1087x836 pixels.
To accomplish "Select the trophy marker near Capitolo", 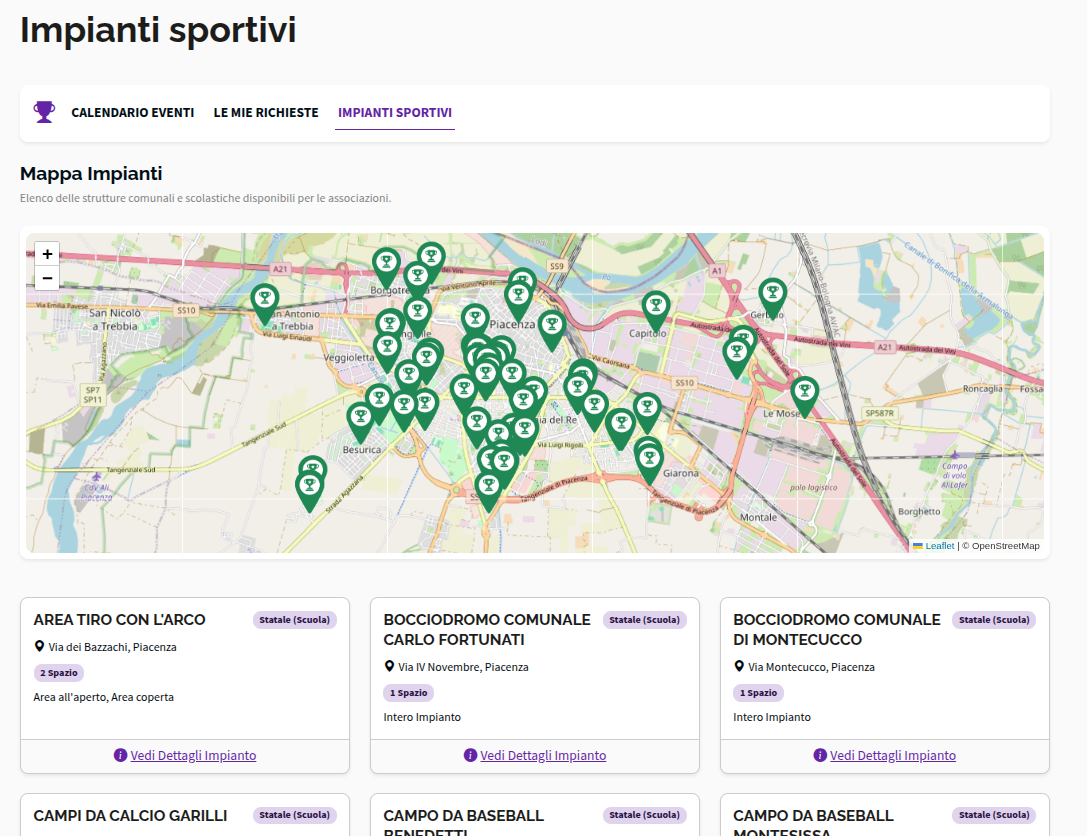I will tap(656, 311).
